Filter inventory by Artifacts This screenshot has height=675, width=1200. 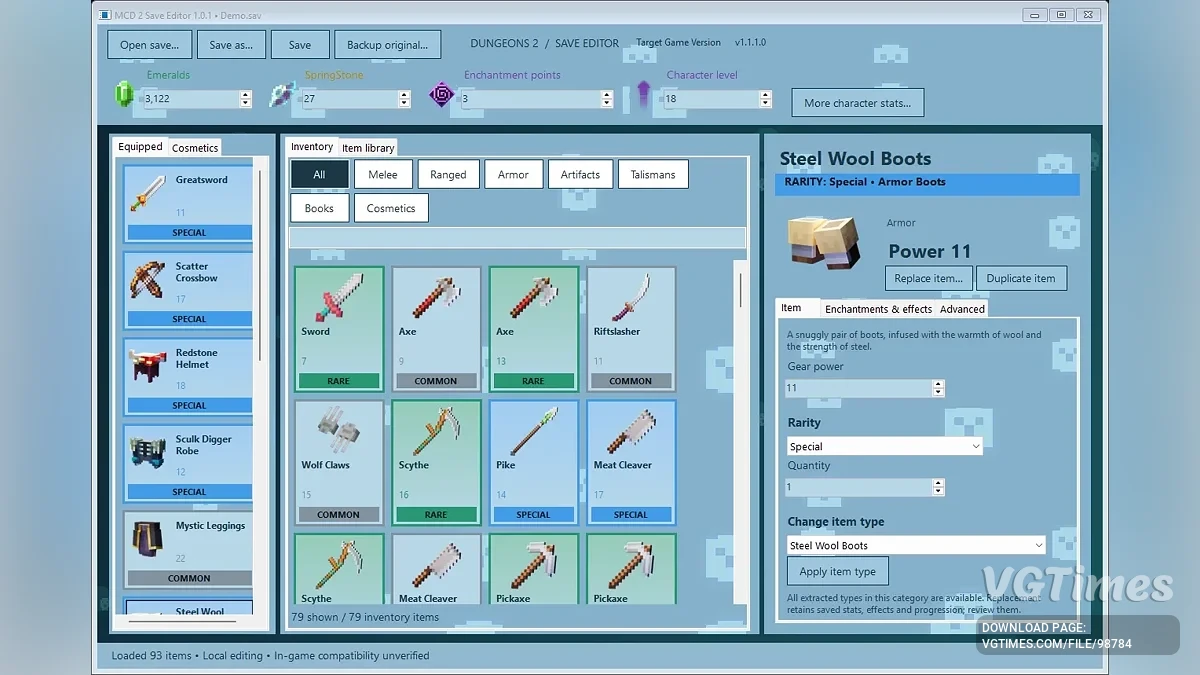580,174
